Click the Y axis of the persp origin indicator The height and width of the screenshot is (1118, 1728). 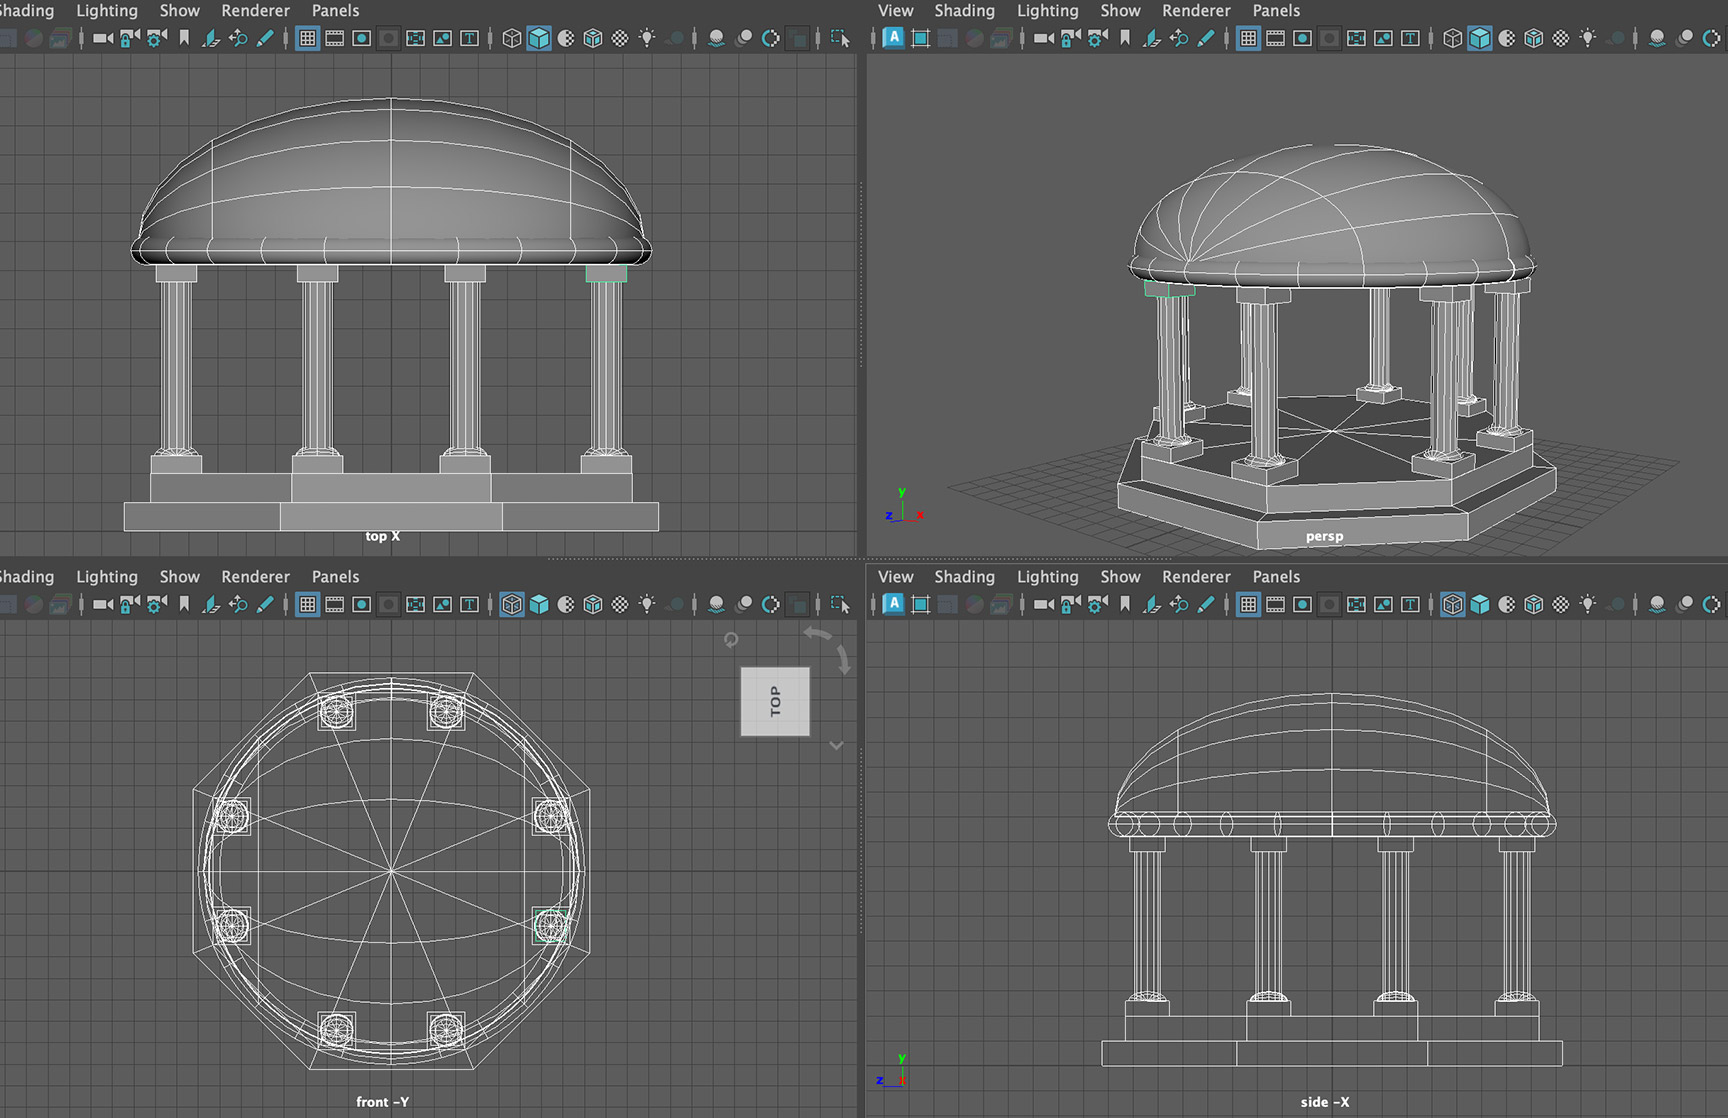coord(903,493)
